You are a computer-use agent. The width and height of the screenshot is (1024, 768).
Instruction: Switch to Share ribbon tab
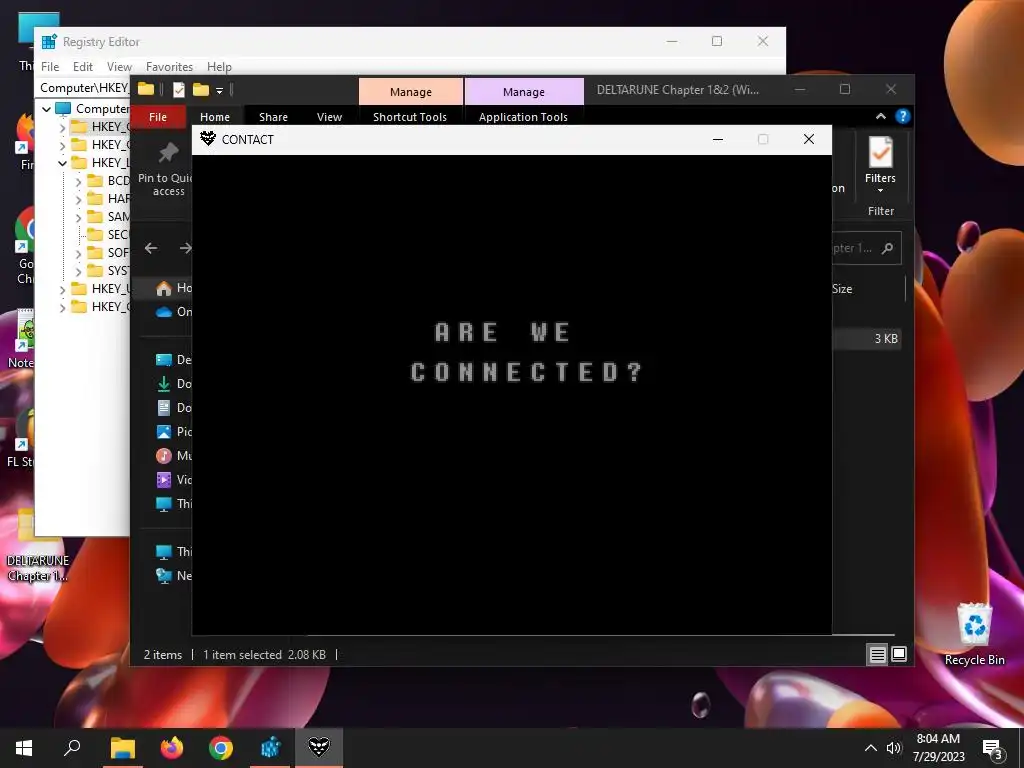(273, 117)
